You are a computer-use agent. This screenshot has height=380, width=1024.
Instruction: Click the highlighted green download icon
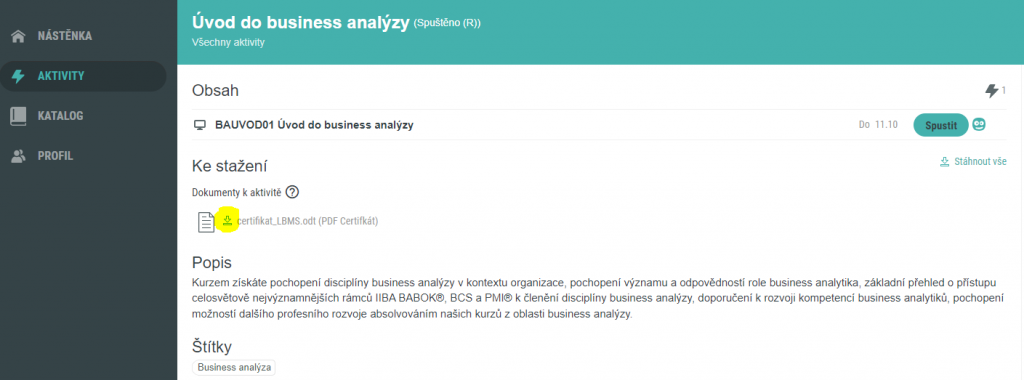(x=227, y=221)
